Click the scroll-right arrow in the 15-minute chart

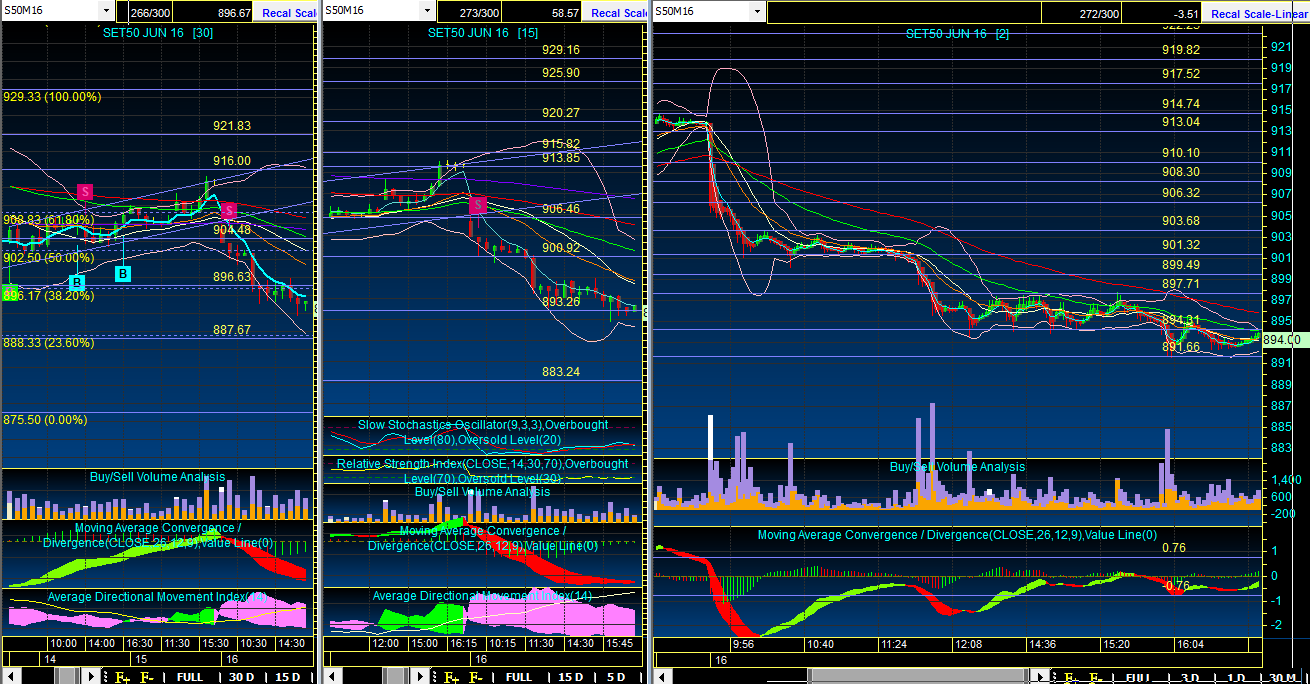pos(419,677)
